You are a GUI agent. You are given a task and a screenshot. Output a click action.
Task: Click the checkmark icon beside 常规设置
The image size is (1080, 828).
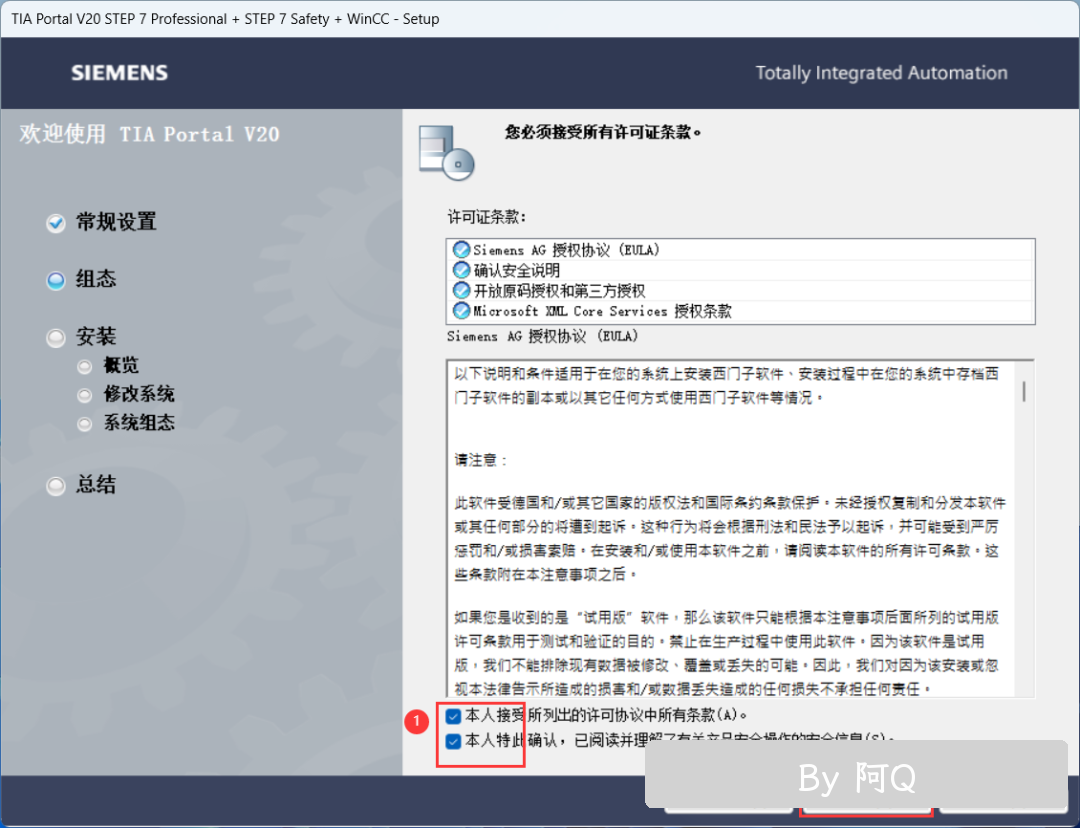pos(56,223)
